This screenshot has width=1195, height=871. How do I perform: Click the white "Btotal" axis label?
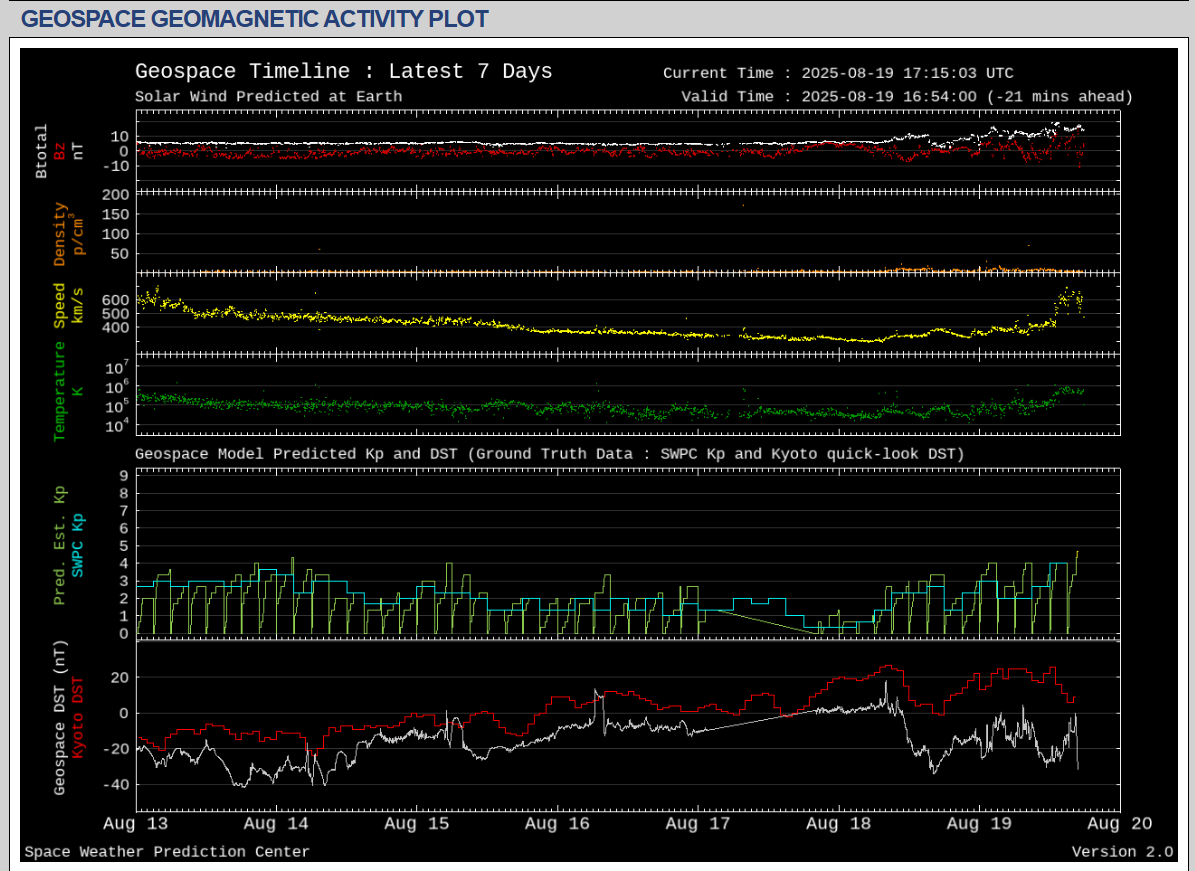pyautogui.click(x=41, y=152)
